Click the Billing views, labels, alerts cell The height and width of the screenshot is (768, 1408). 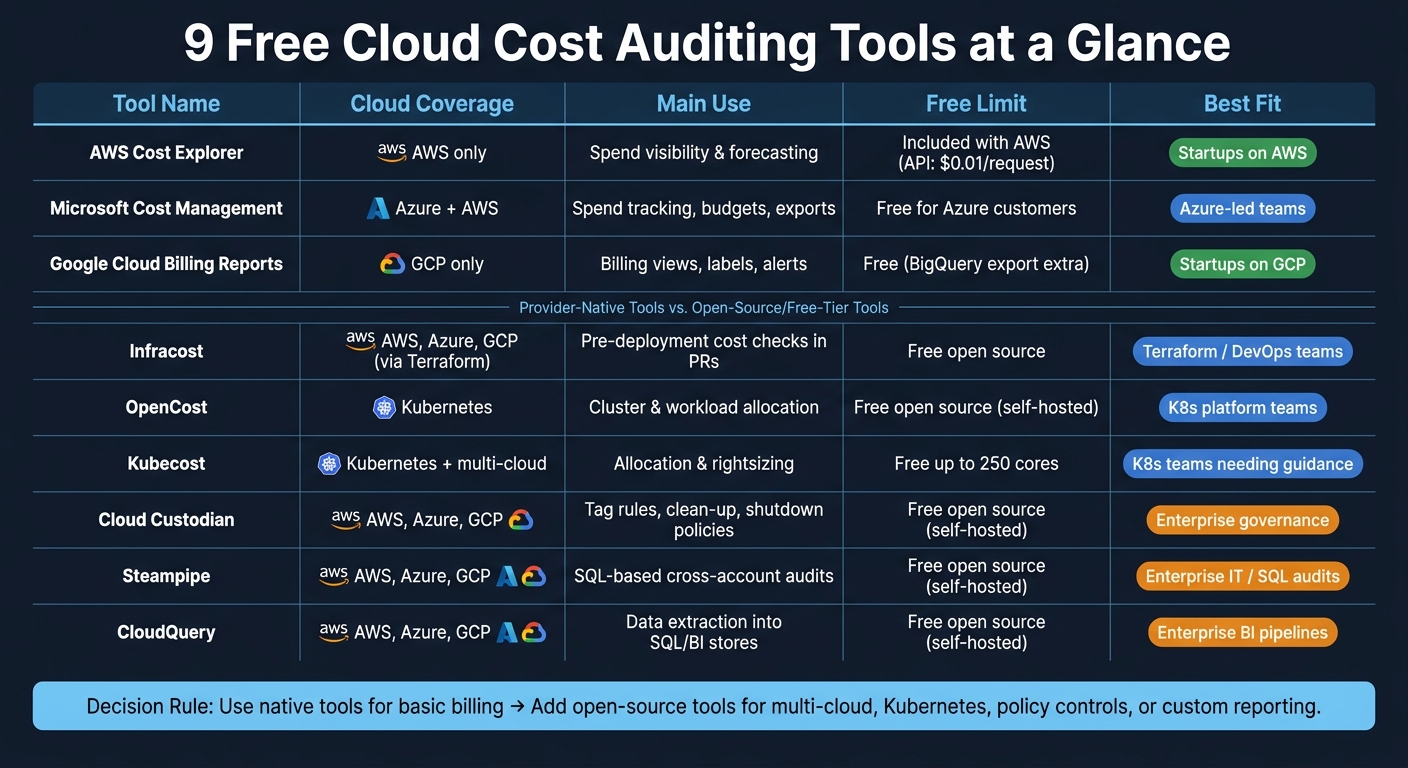pyautogui.click(x=704, y=264)
